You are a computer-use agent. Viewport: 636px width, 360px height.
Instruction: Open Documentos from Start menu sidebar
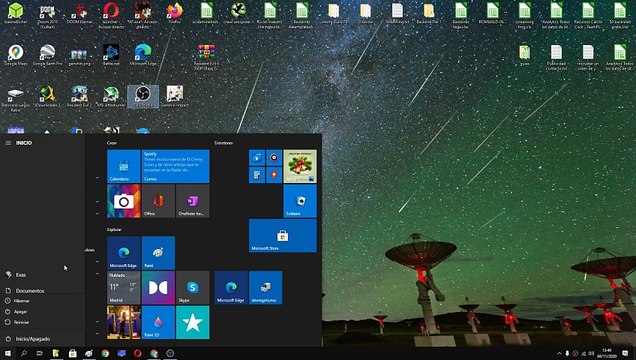tap(43, 291)
